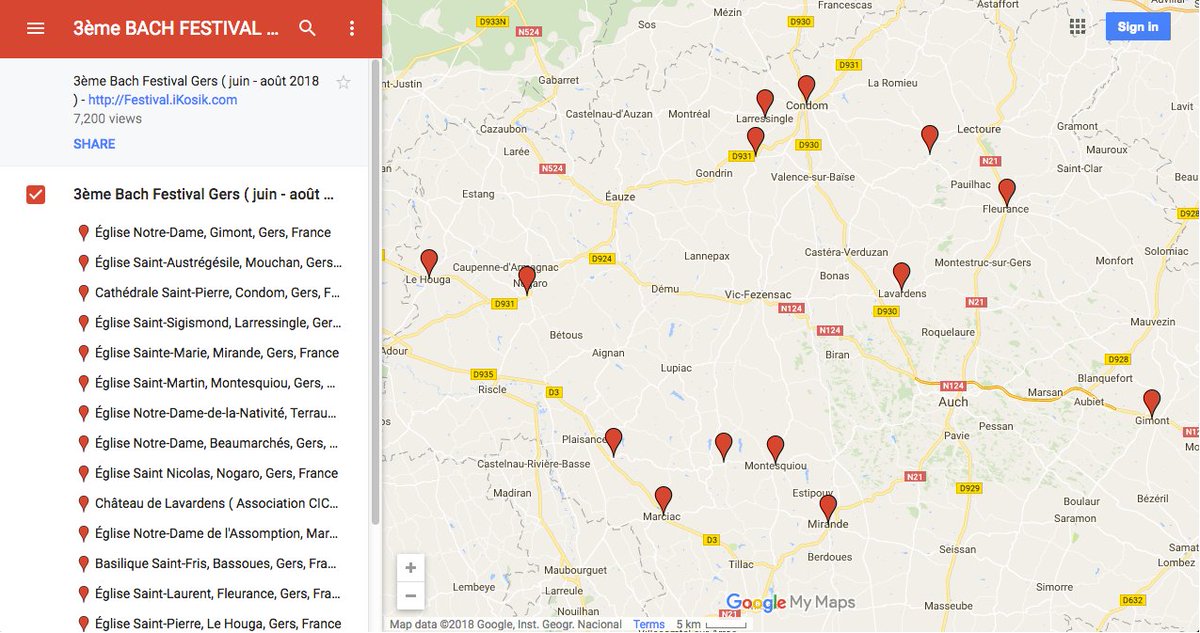The height and width of the screenshot is (633, 1200).
Task: Click the map pin at Mirande
Action: (x=828, y=509)
